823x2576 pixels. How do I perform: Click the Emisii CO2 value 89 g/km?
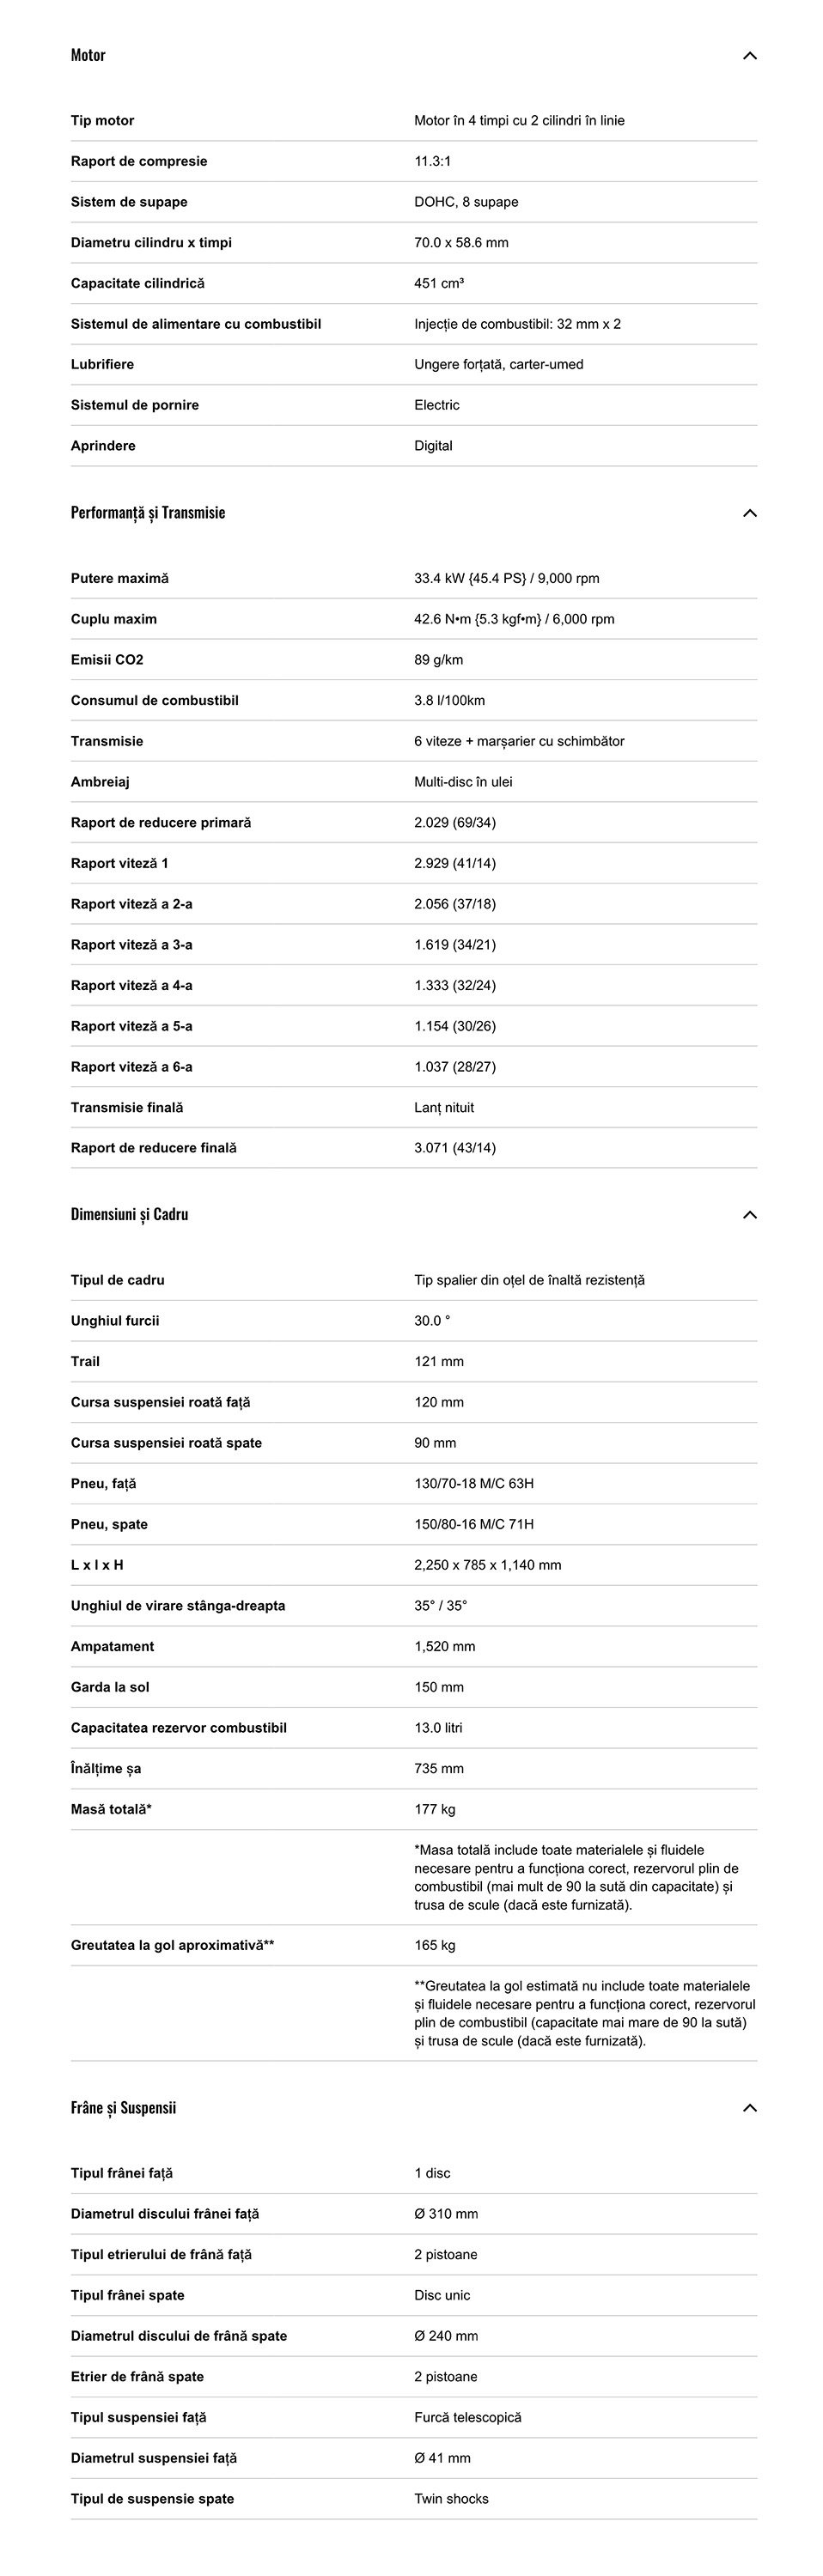[x=438, y=660]
